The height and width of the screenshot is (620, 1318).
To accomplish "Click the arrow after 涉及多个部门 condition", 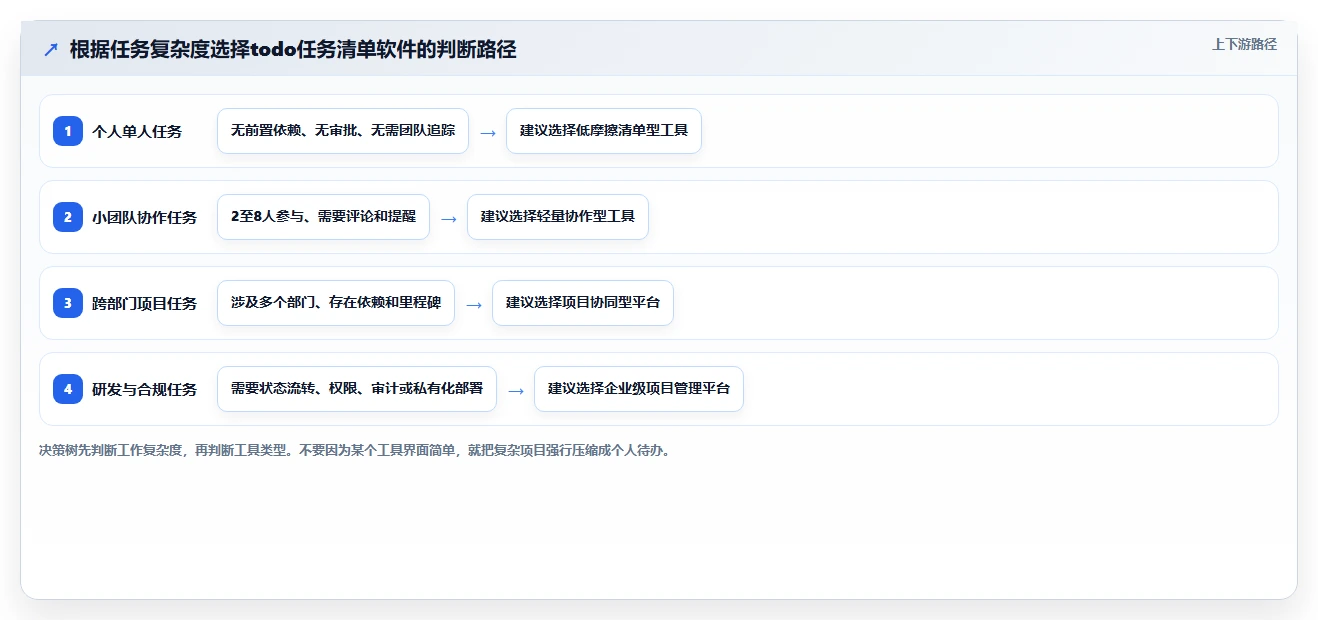I will tap(473, 304).
